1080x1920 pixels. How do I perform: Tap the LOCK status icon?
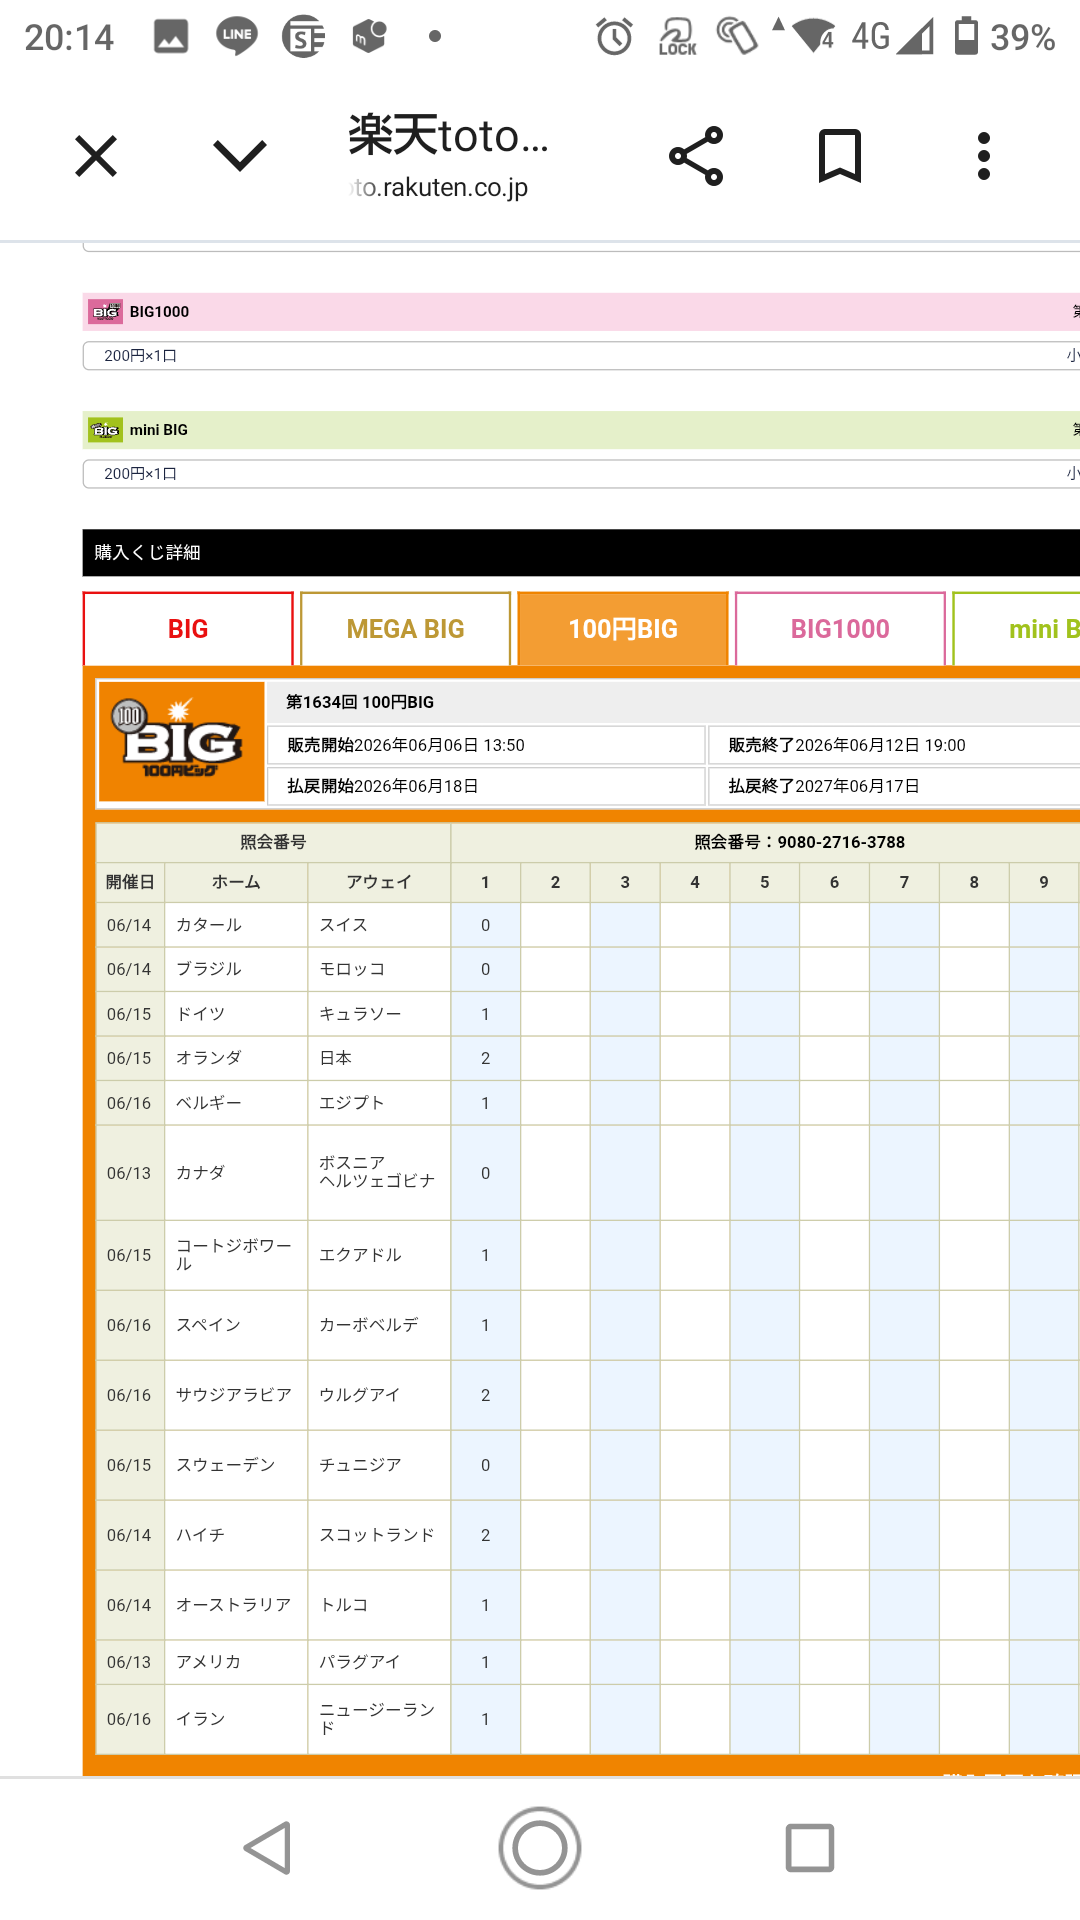tap(678, 37)
